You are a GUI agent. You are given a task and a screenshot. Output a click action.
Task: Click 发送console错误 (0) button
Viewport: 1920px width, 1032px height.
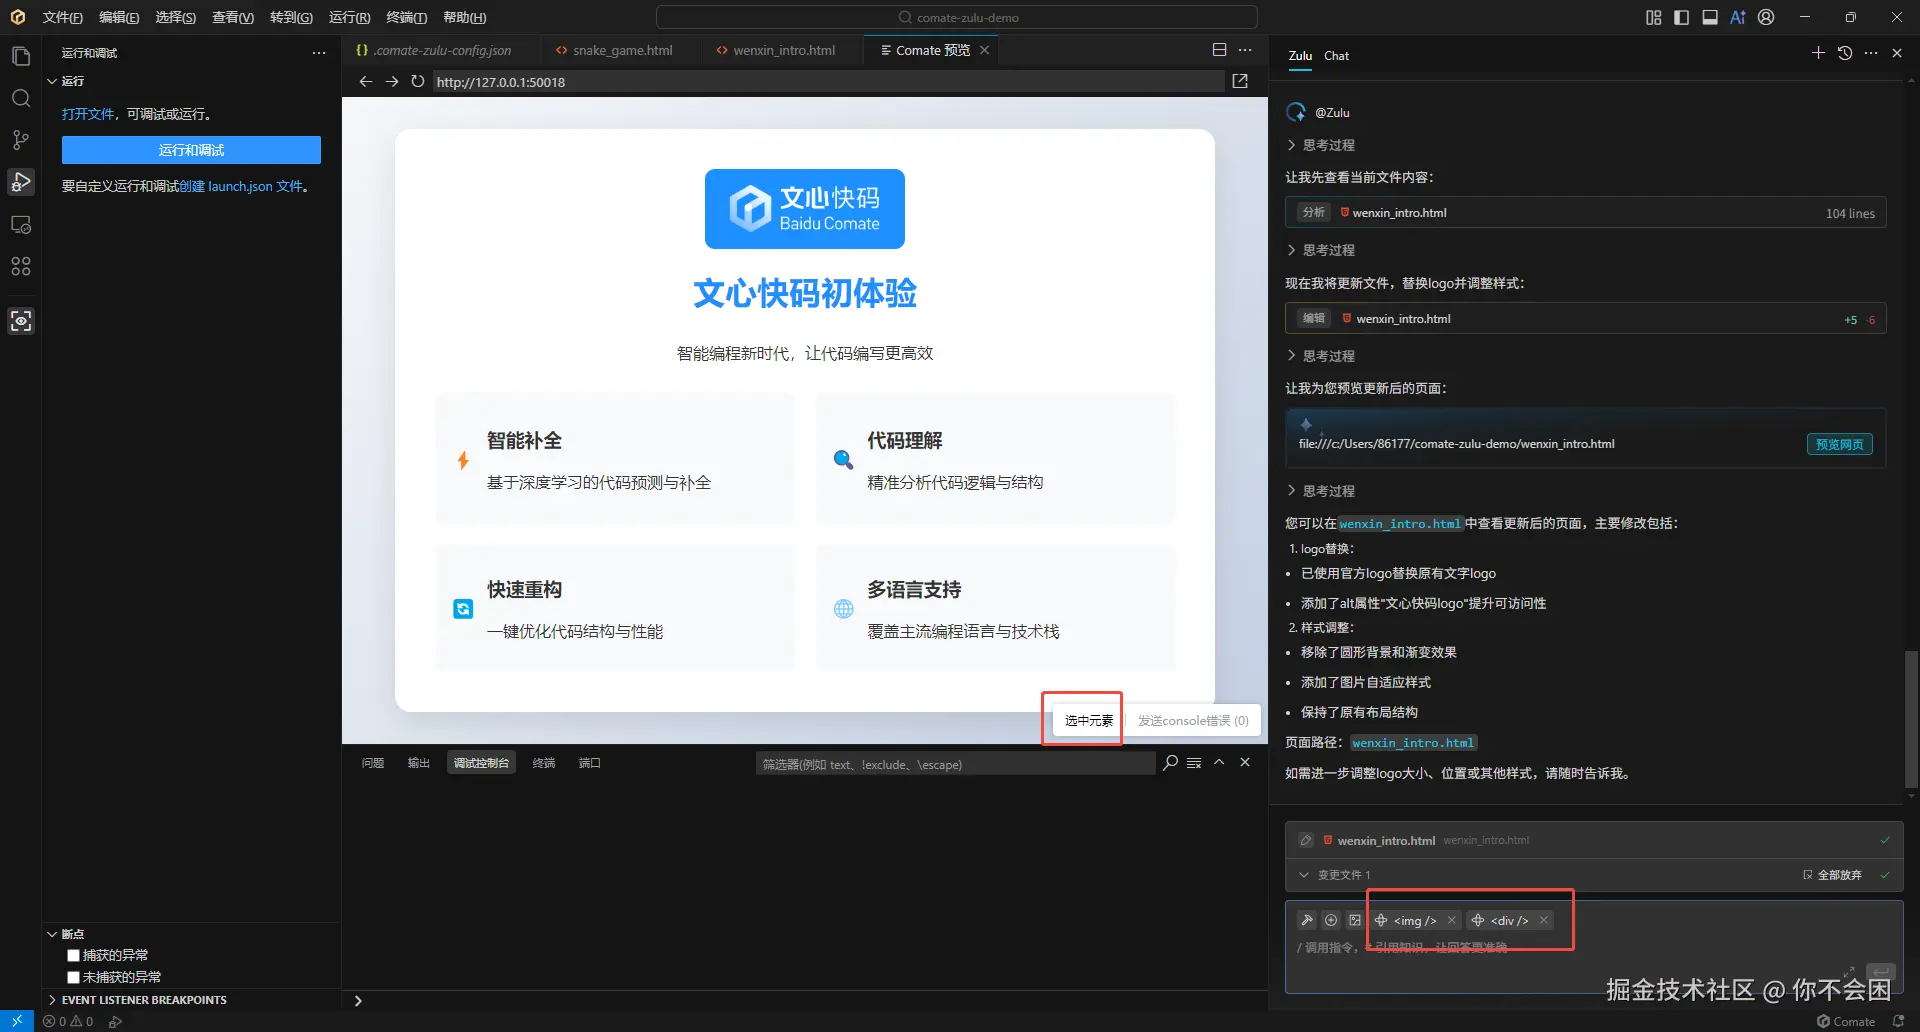[1193, 720]
